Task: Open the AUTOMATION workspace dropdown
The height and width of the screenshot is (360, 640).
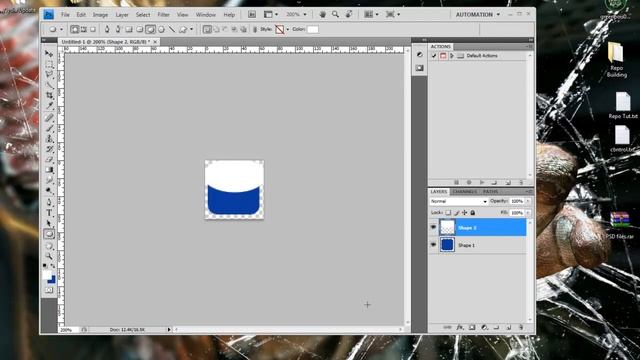Action: click(x=478, y=14)
